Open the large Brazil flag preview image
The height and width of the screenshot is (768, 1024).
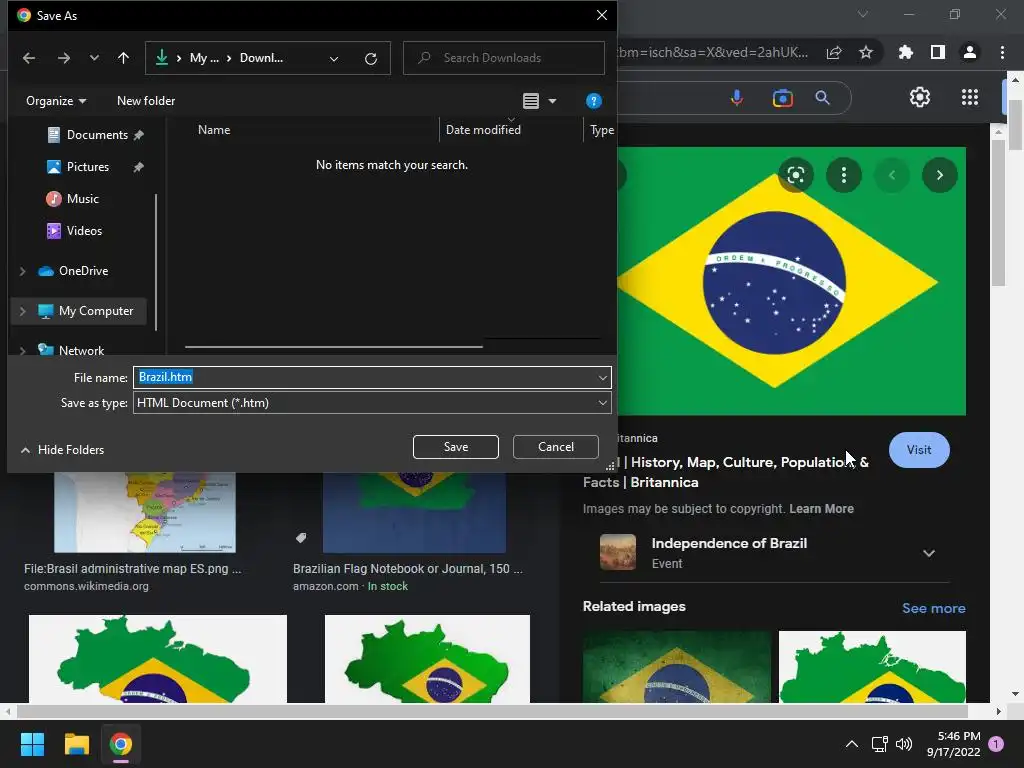[x=791, y=281]
